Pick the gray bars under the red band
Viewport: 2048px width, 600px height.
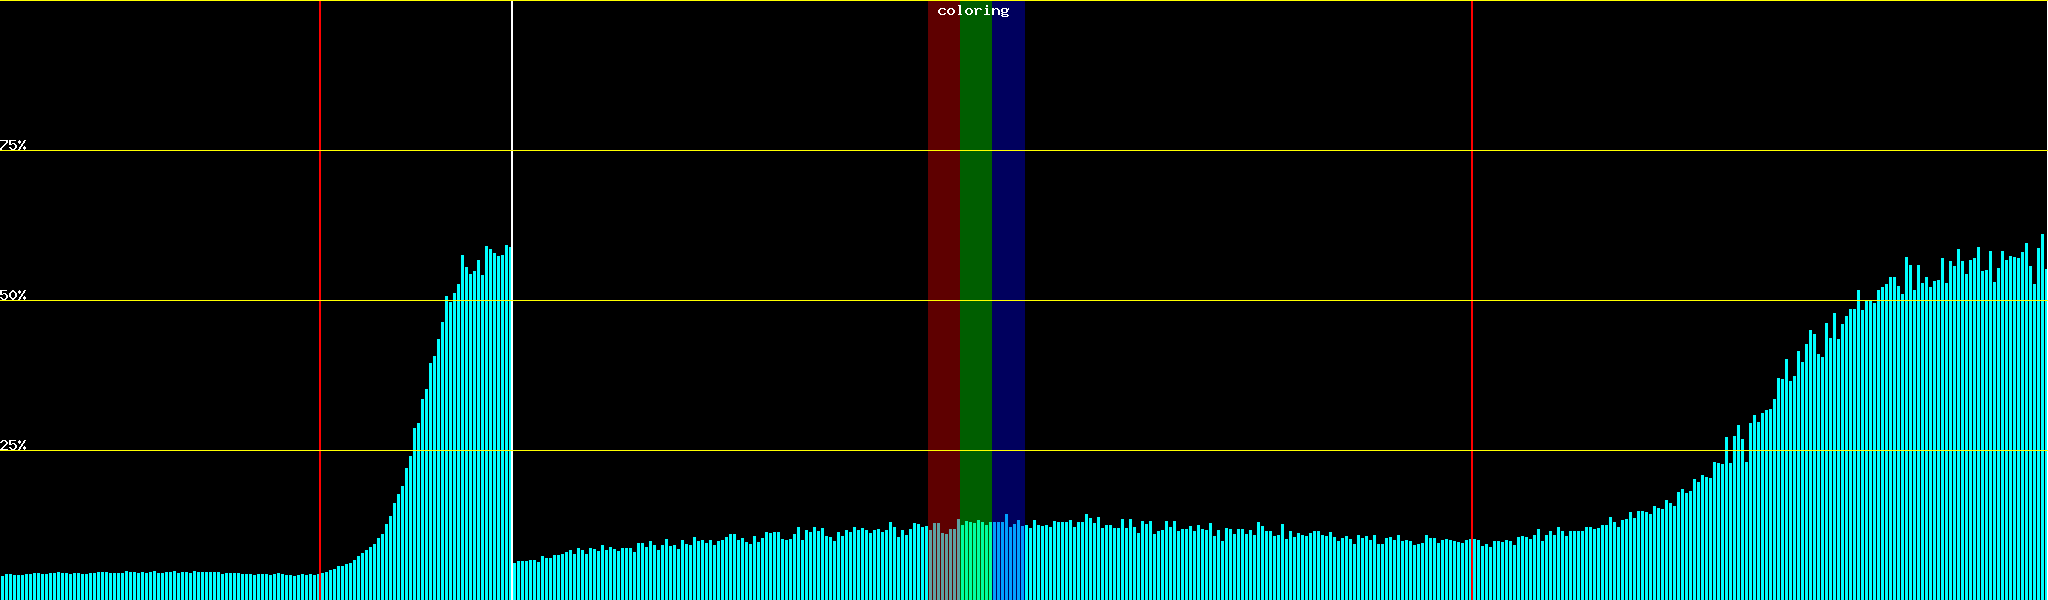[943, 565]
